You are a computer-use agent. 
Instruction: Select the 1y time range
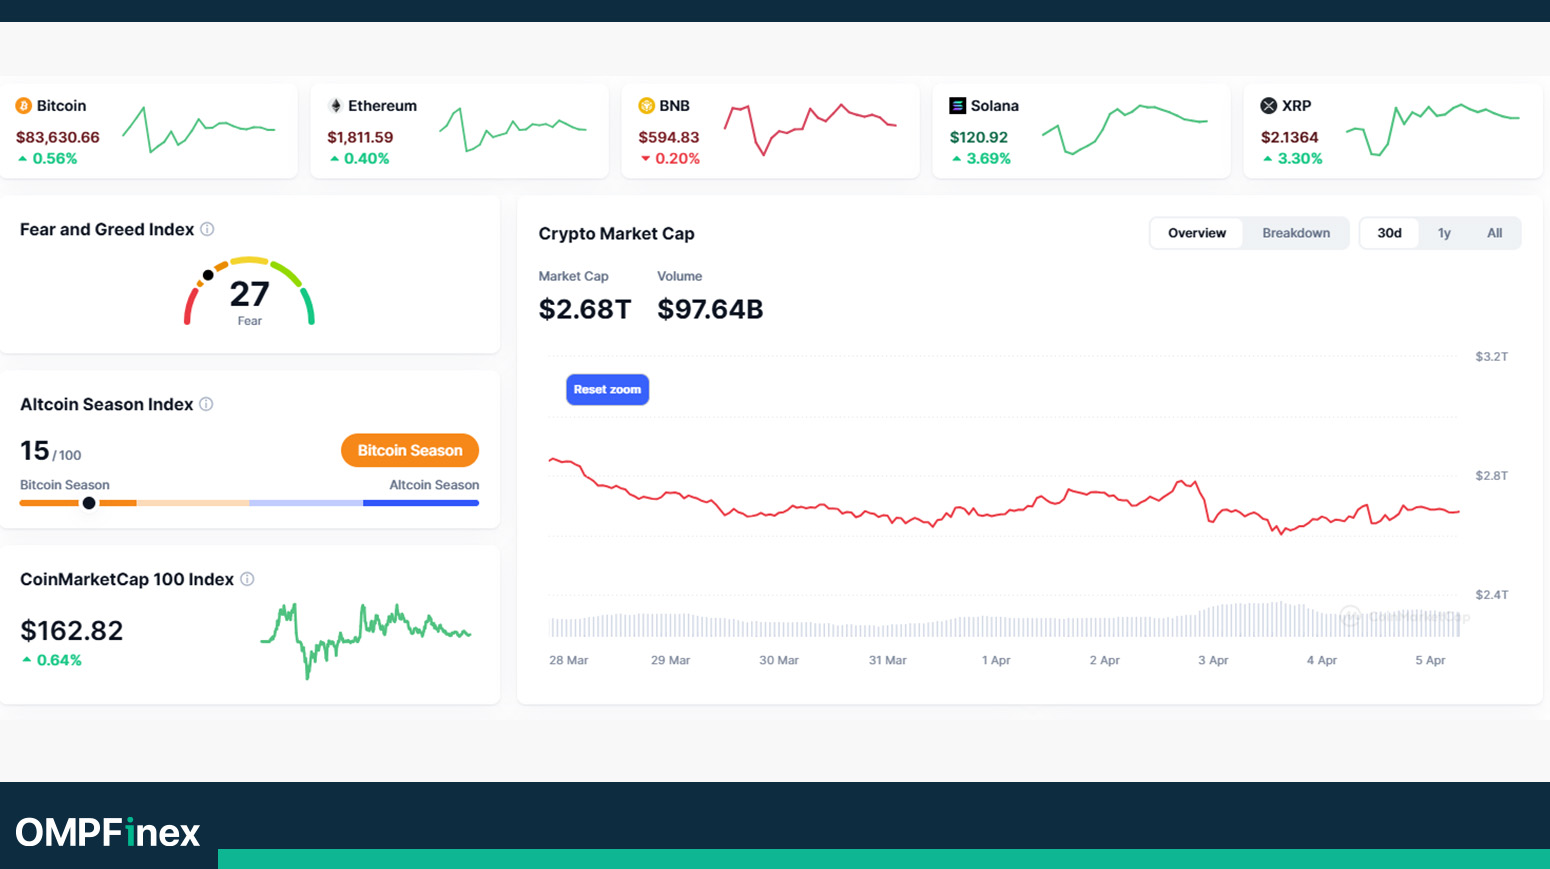[x=1444, y=233]
